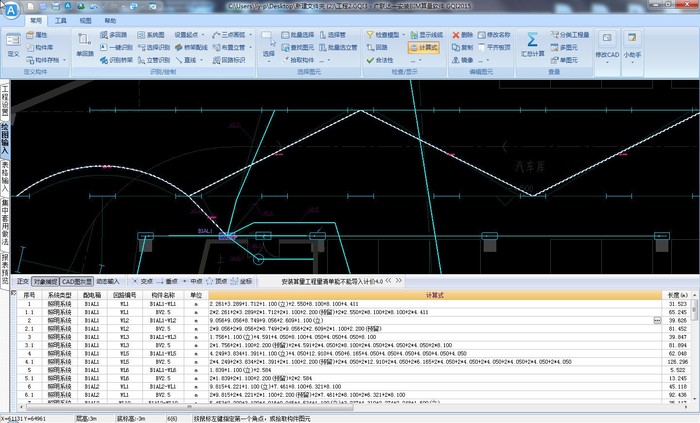Screen dimensions: 700x423
Task: Click the 汇总计算 sigma icon
Action: pyautogui.click(x=531, y=42)
